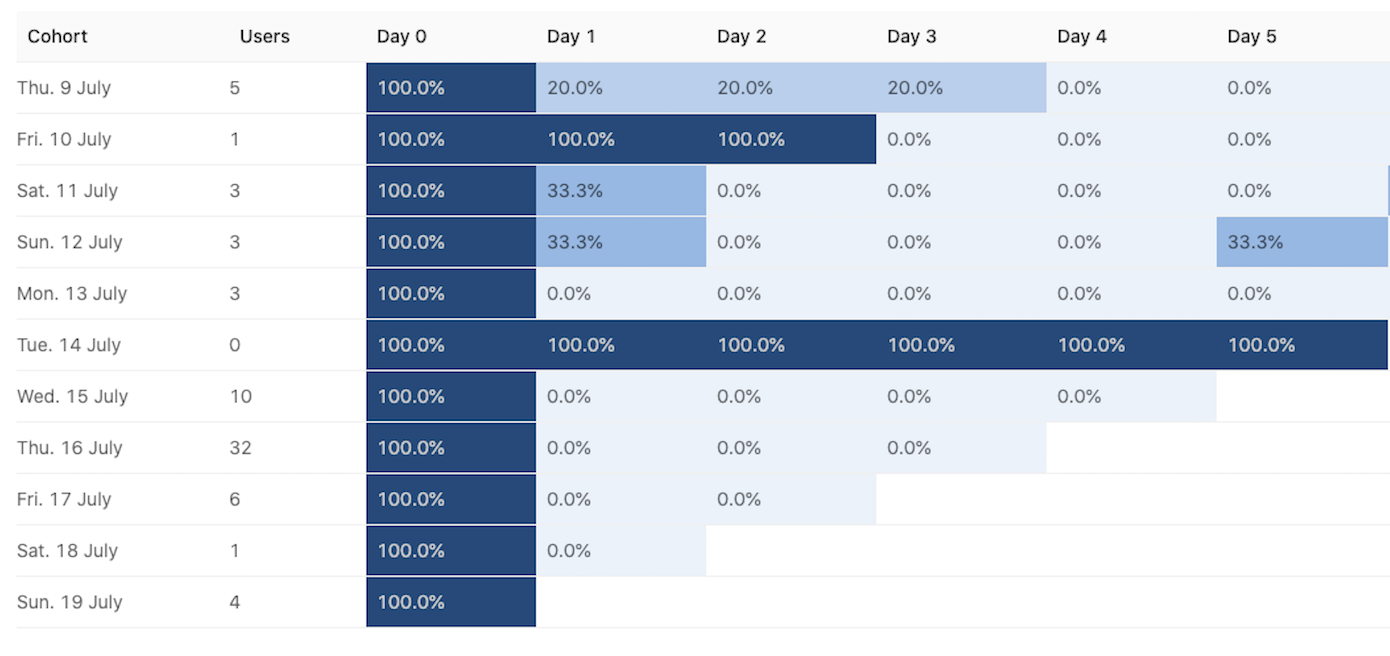
Task: Click the Cohort column header
Action: click(x=58, y=37)
